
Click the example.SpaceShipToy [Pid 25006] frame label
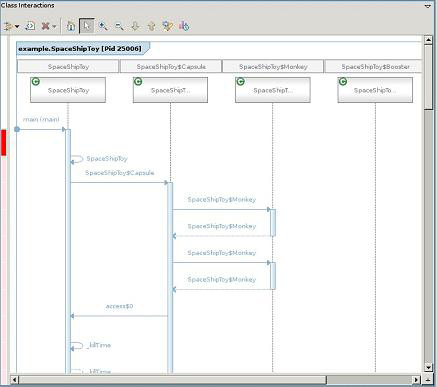pos(80,49)
